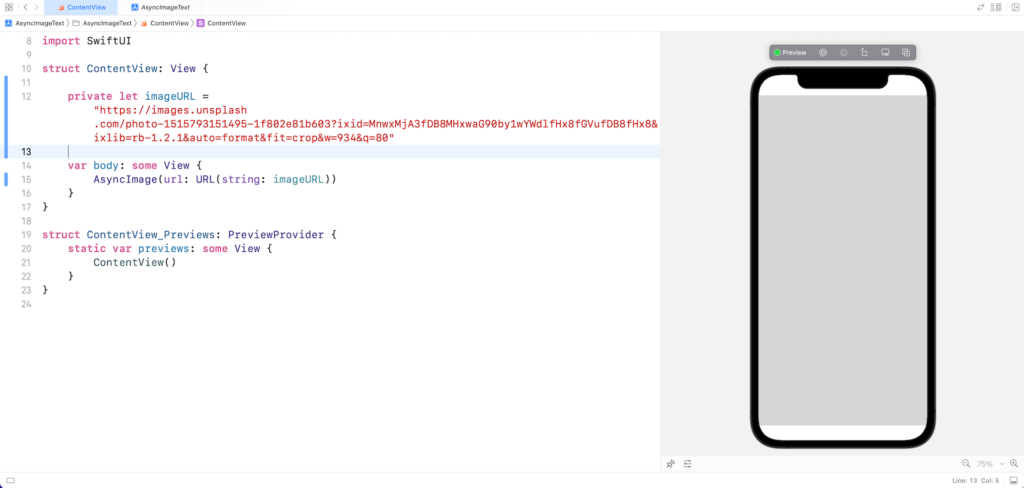This screenshot has width=1024, height=488.
Task: Click the 'import SwiftUI' code line
Action: (87, 41)
